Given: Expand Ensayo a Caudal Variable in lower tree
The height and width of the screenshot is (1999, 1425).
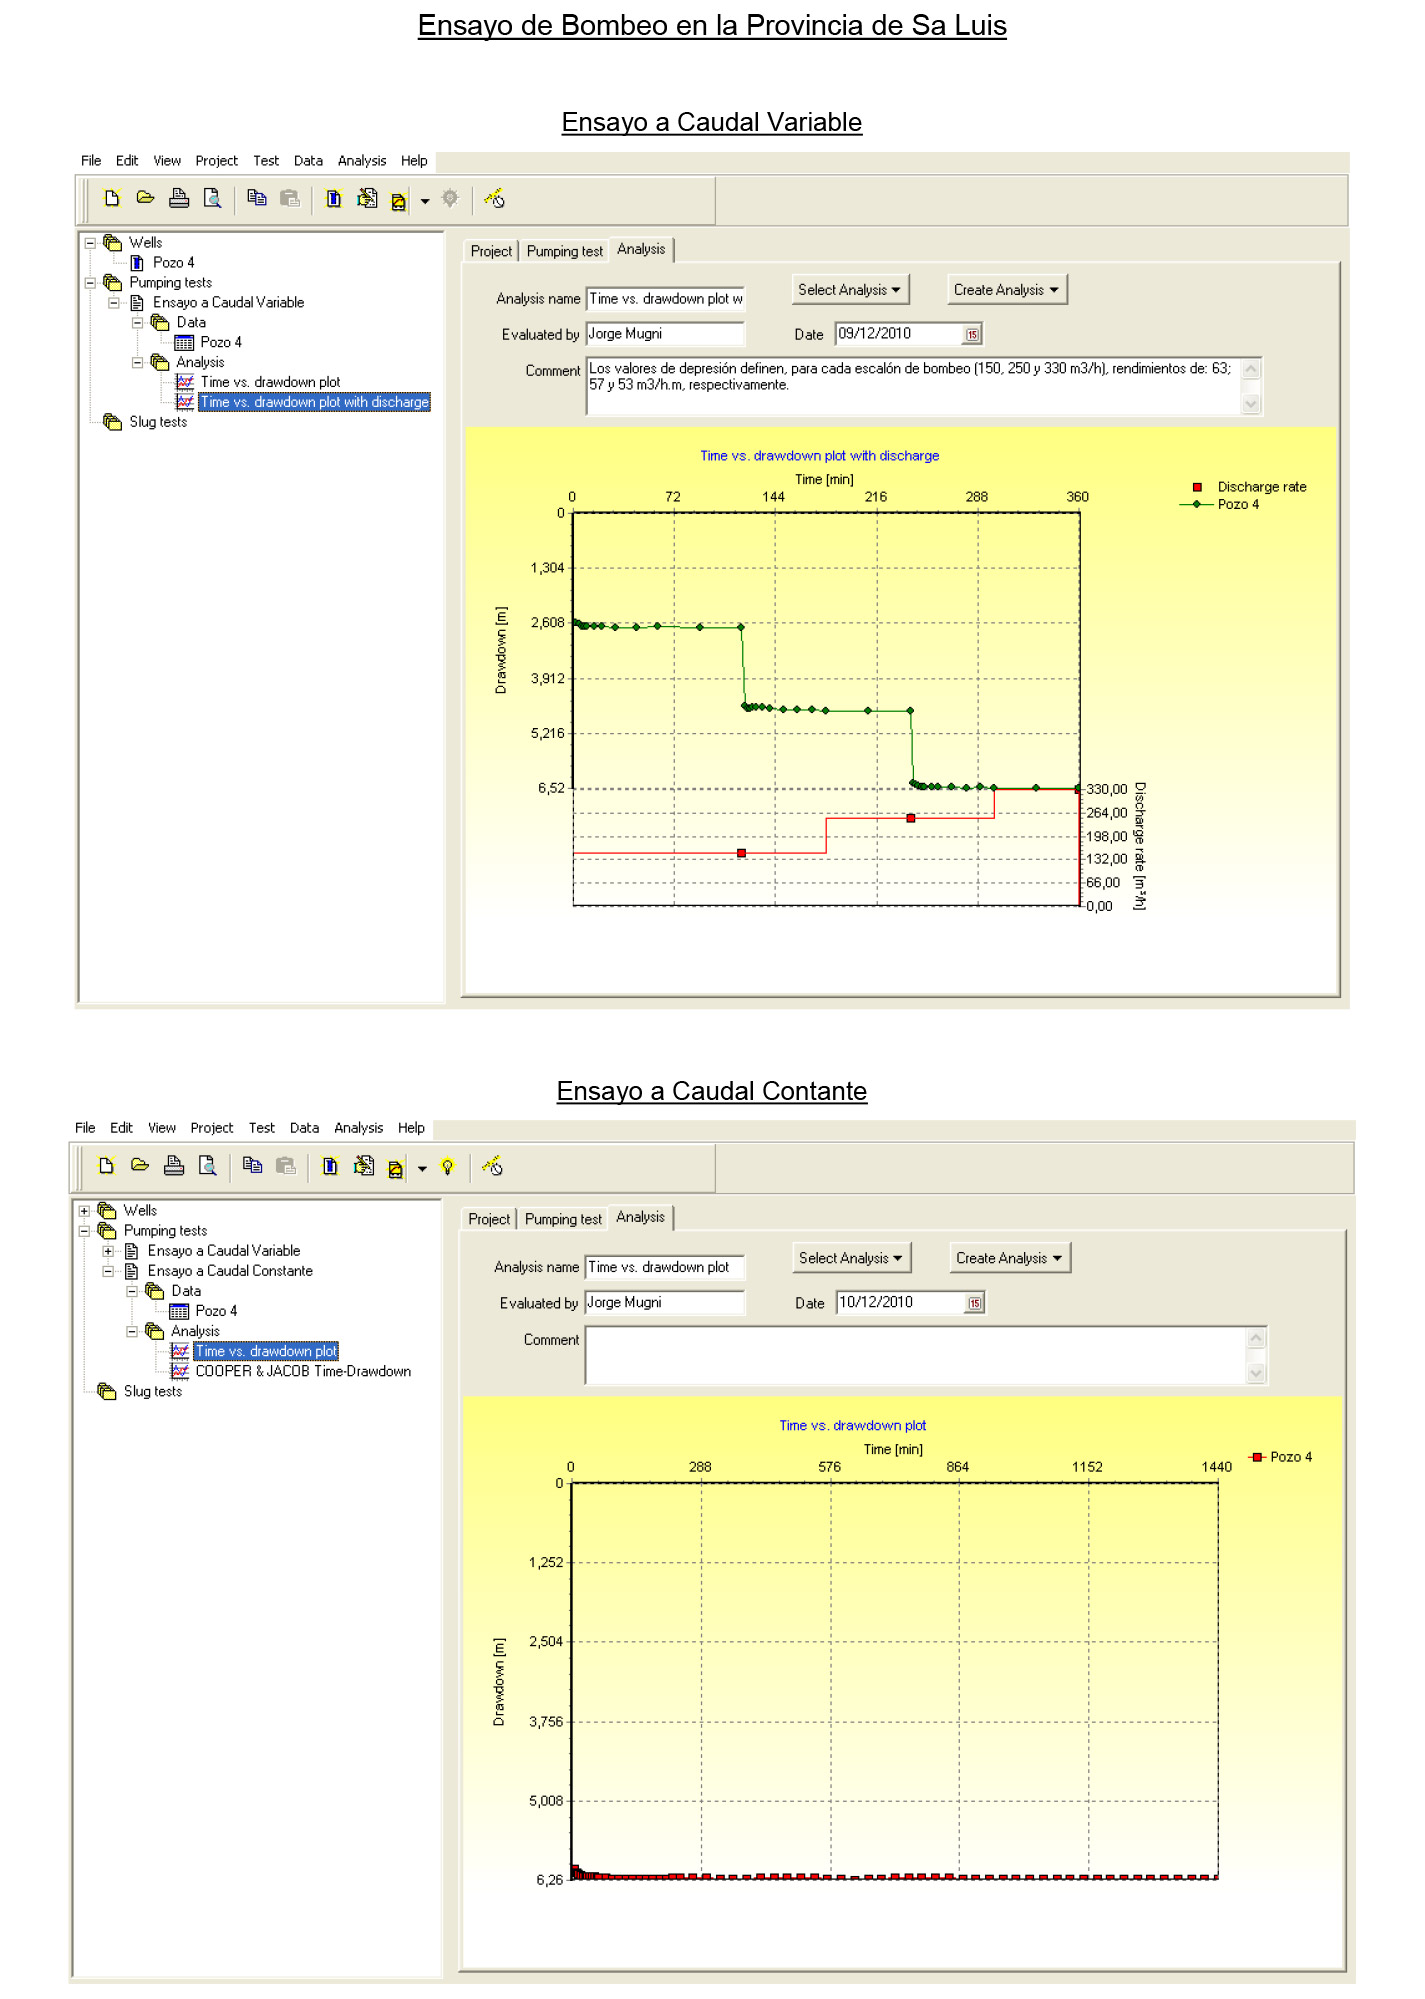Looking at the screenshot, I should point(108,1251).
